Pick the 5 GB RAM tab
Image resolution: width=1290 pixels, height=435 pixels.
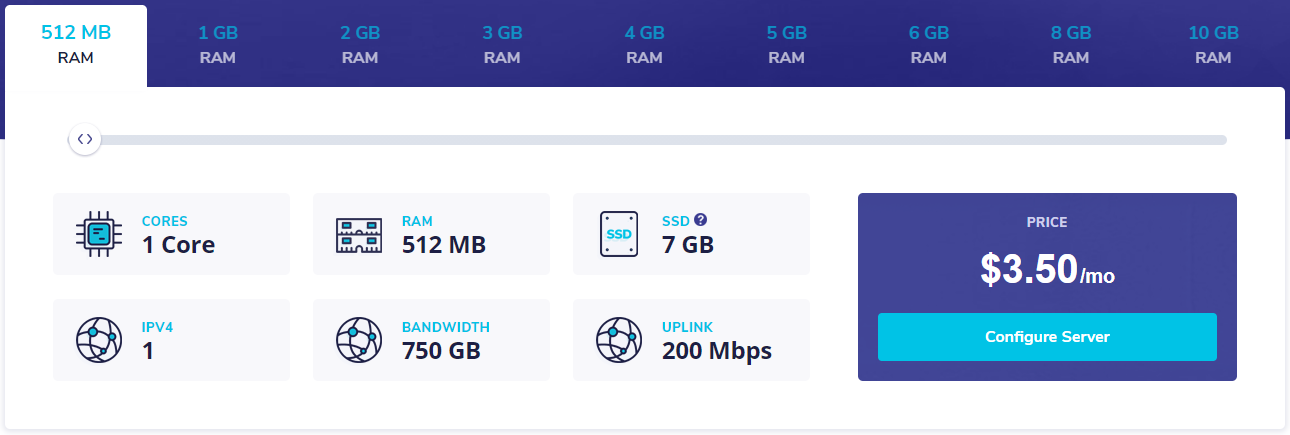pos(786,45)
